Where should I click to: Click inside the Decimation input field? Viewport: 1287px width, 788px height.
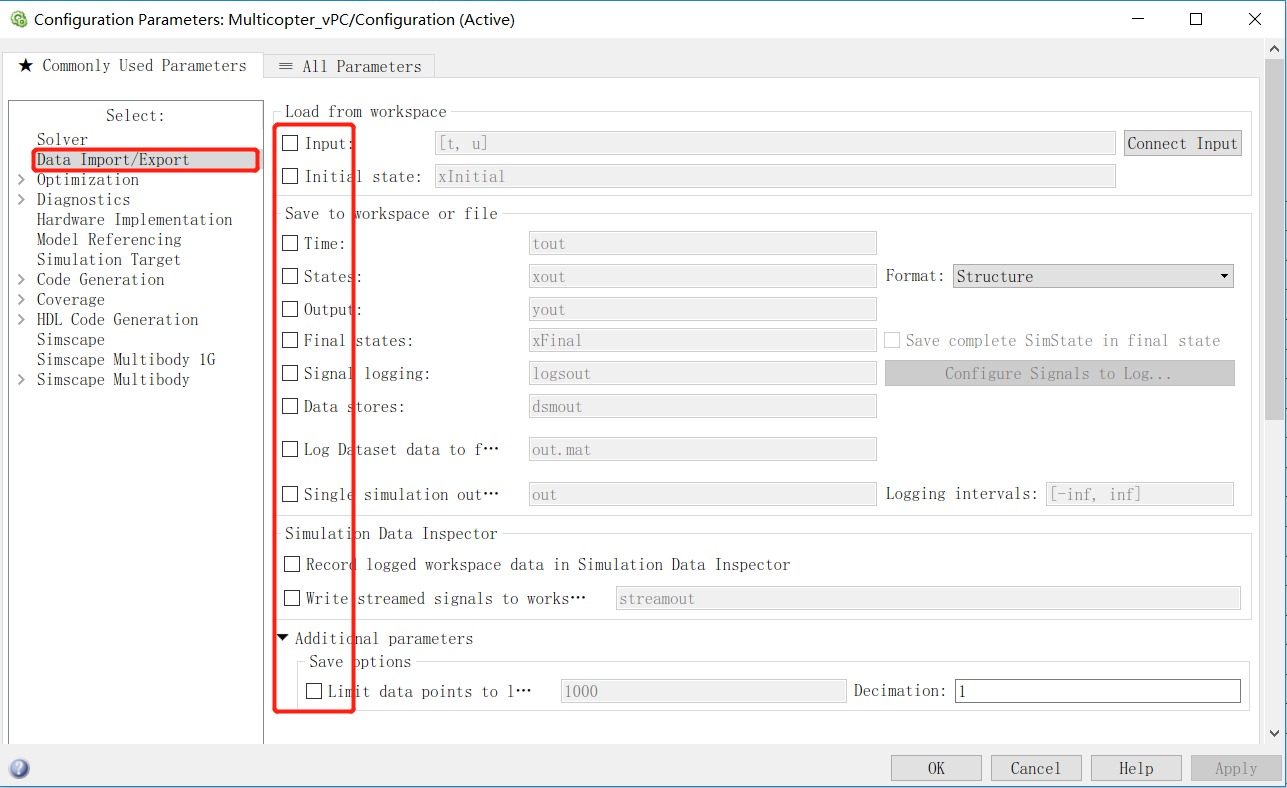(x=1097, y=691)
